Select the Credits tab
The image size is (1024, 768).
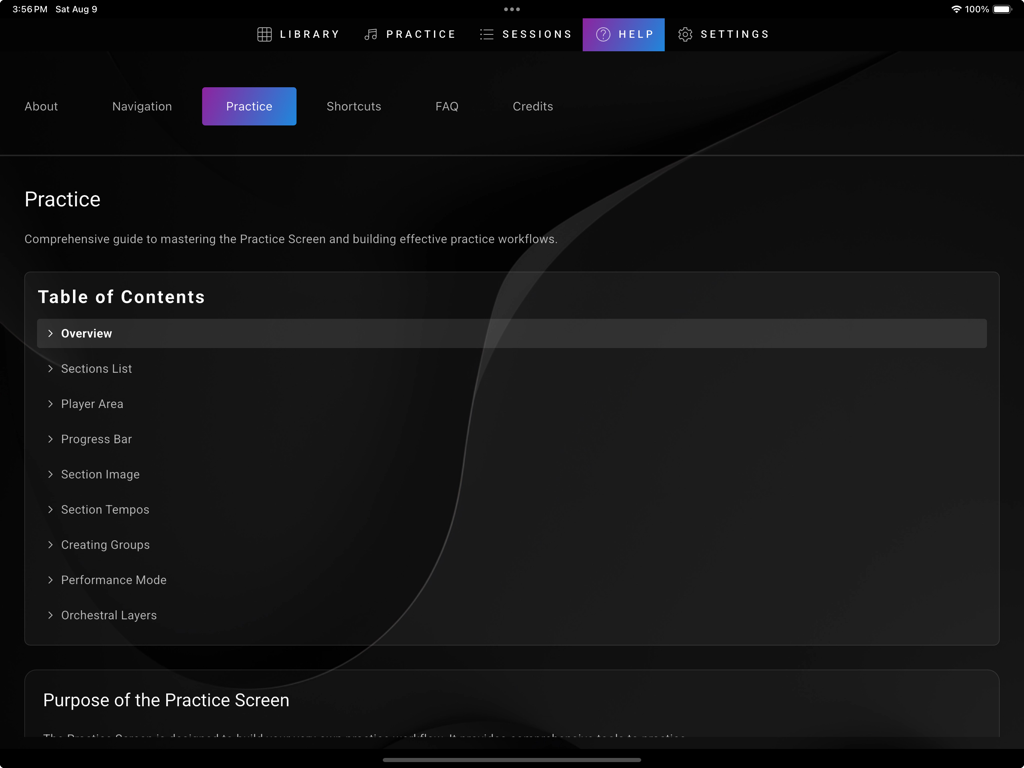532,106
